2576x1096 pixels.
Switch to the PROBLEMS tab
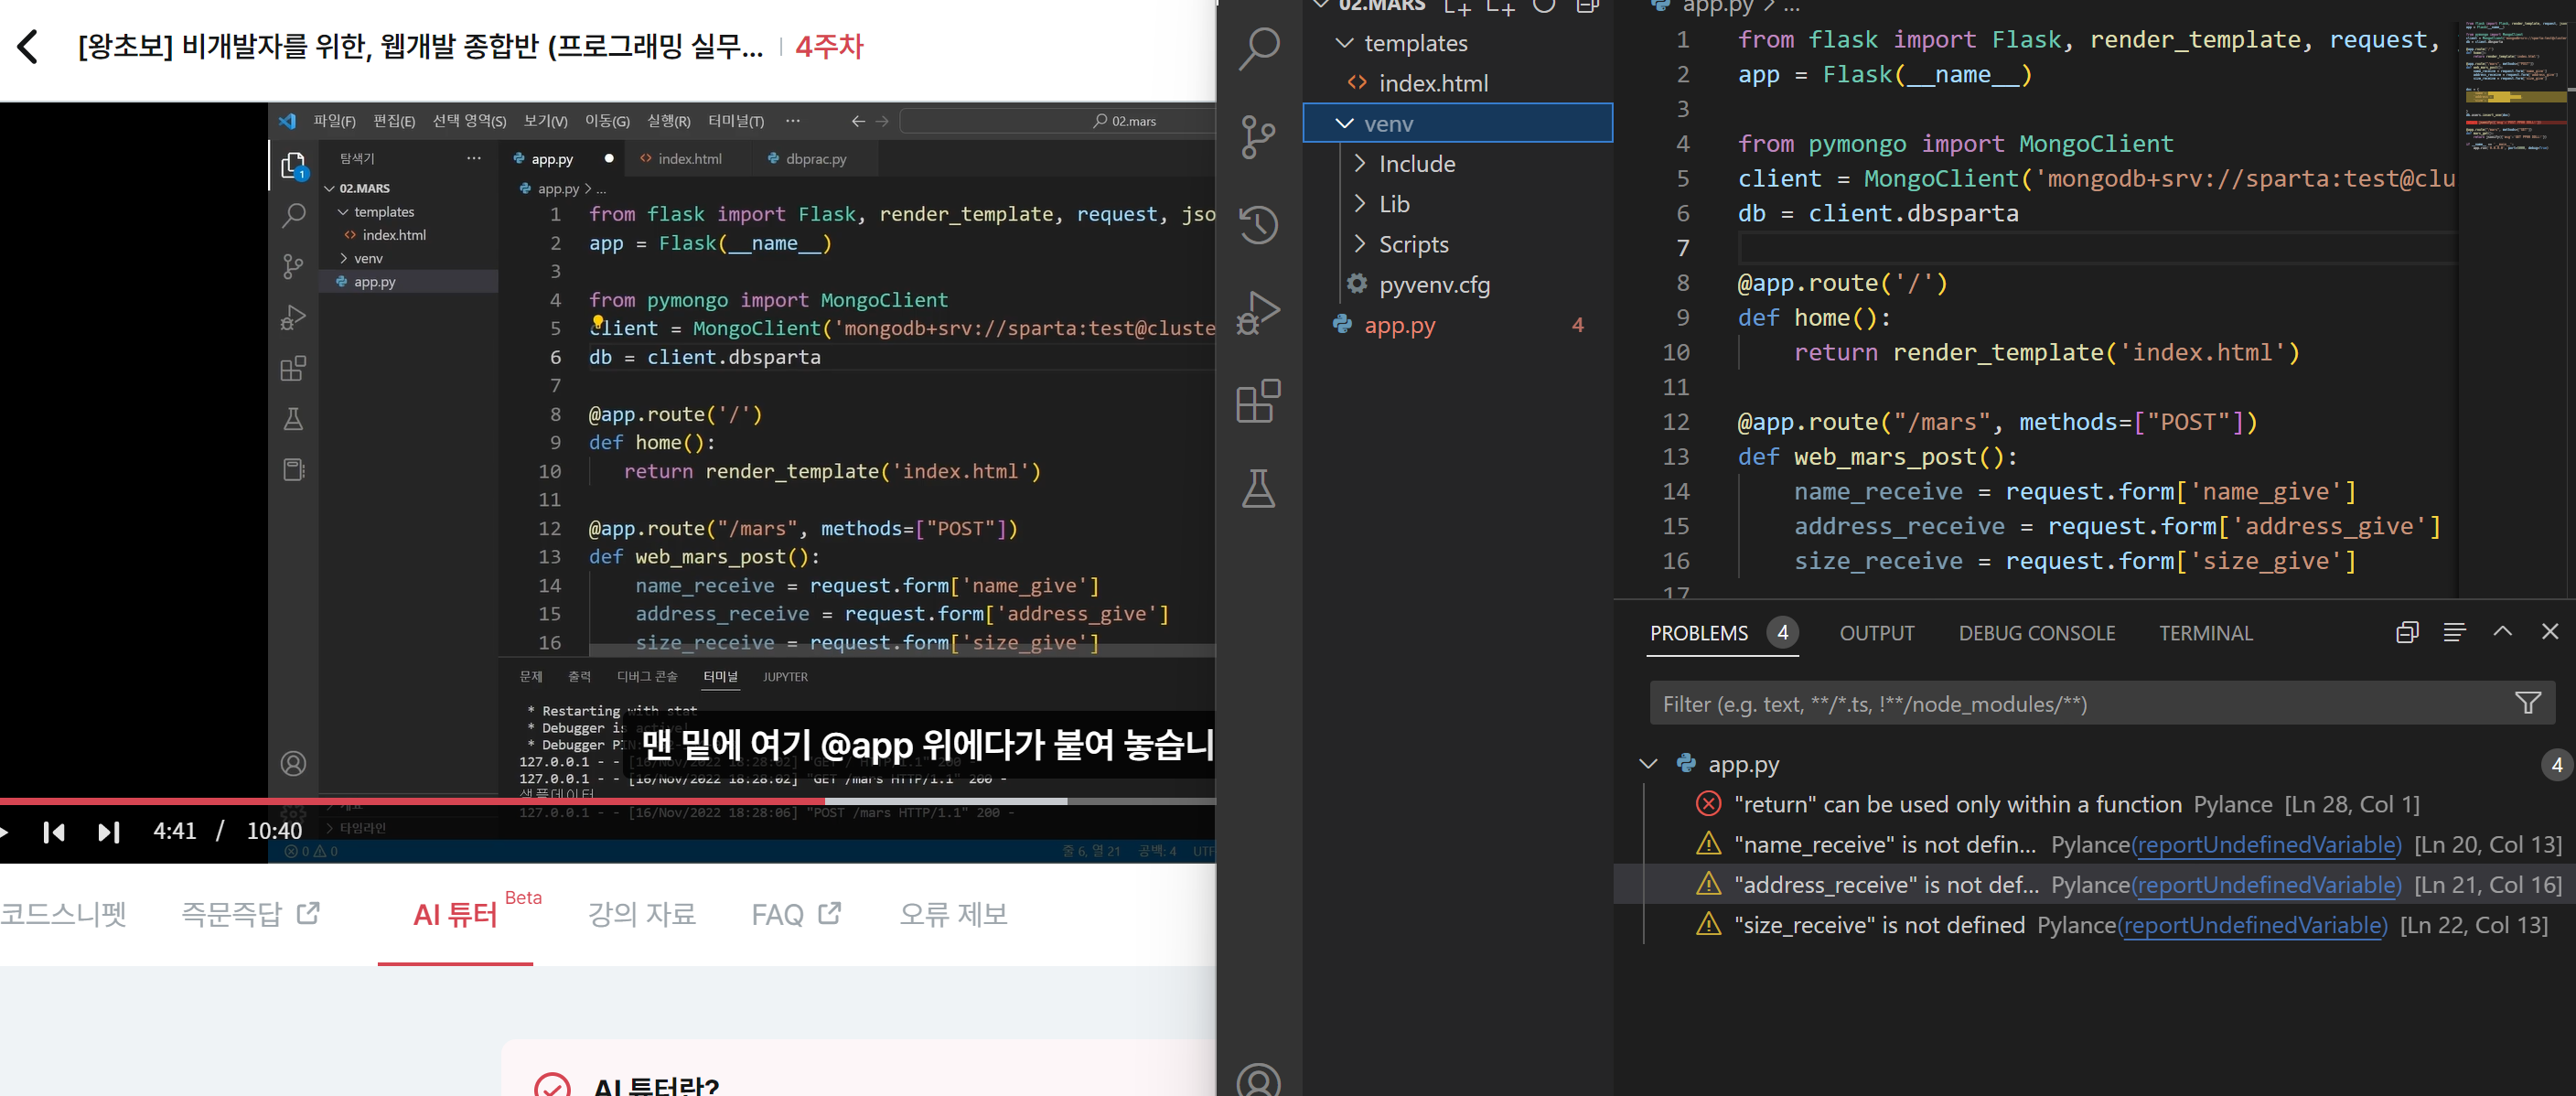pyautogui.click(x=1699, y=633)
